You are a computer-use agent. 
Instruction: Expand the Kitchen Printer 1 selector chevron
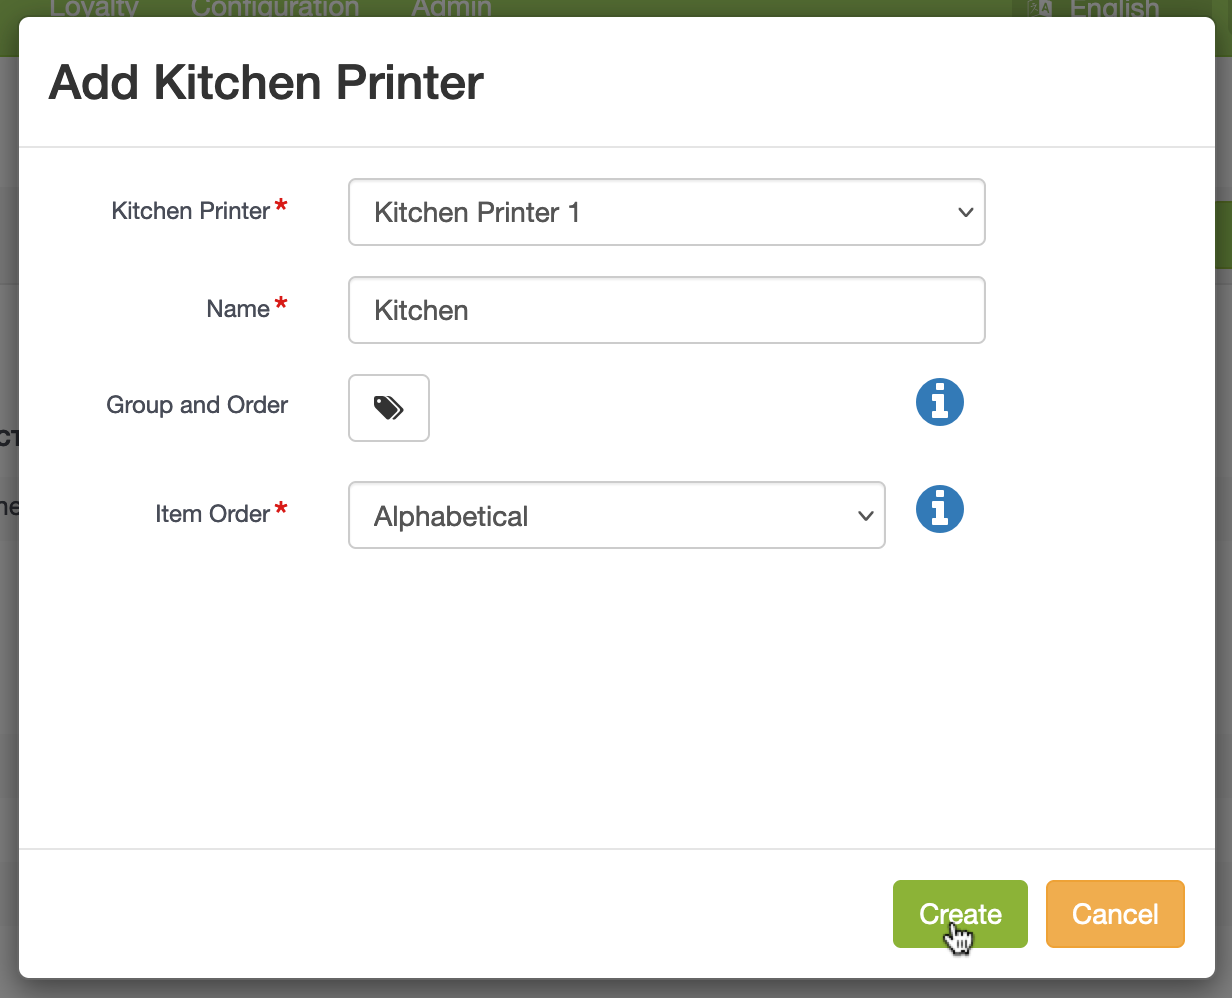[x=963, y=212]
